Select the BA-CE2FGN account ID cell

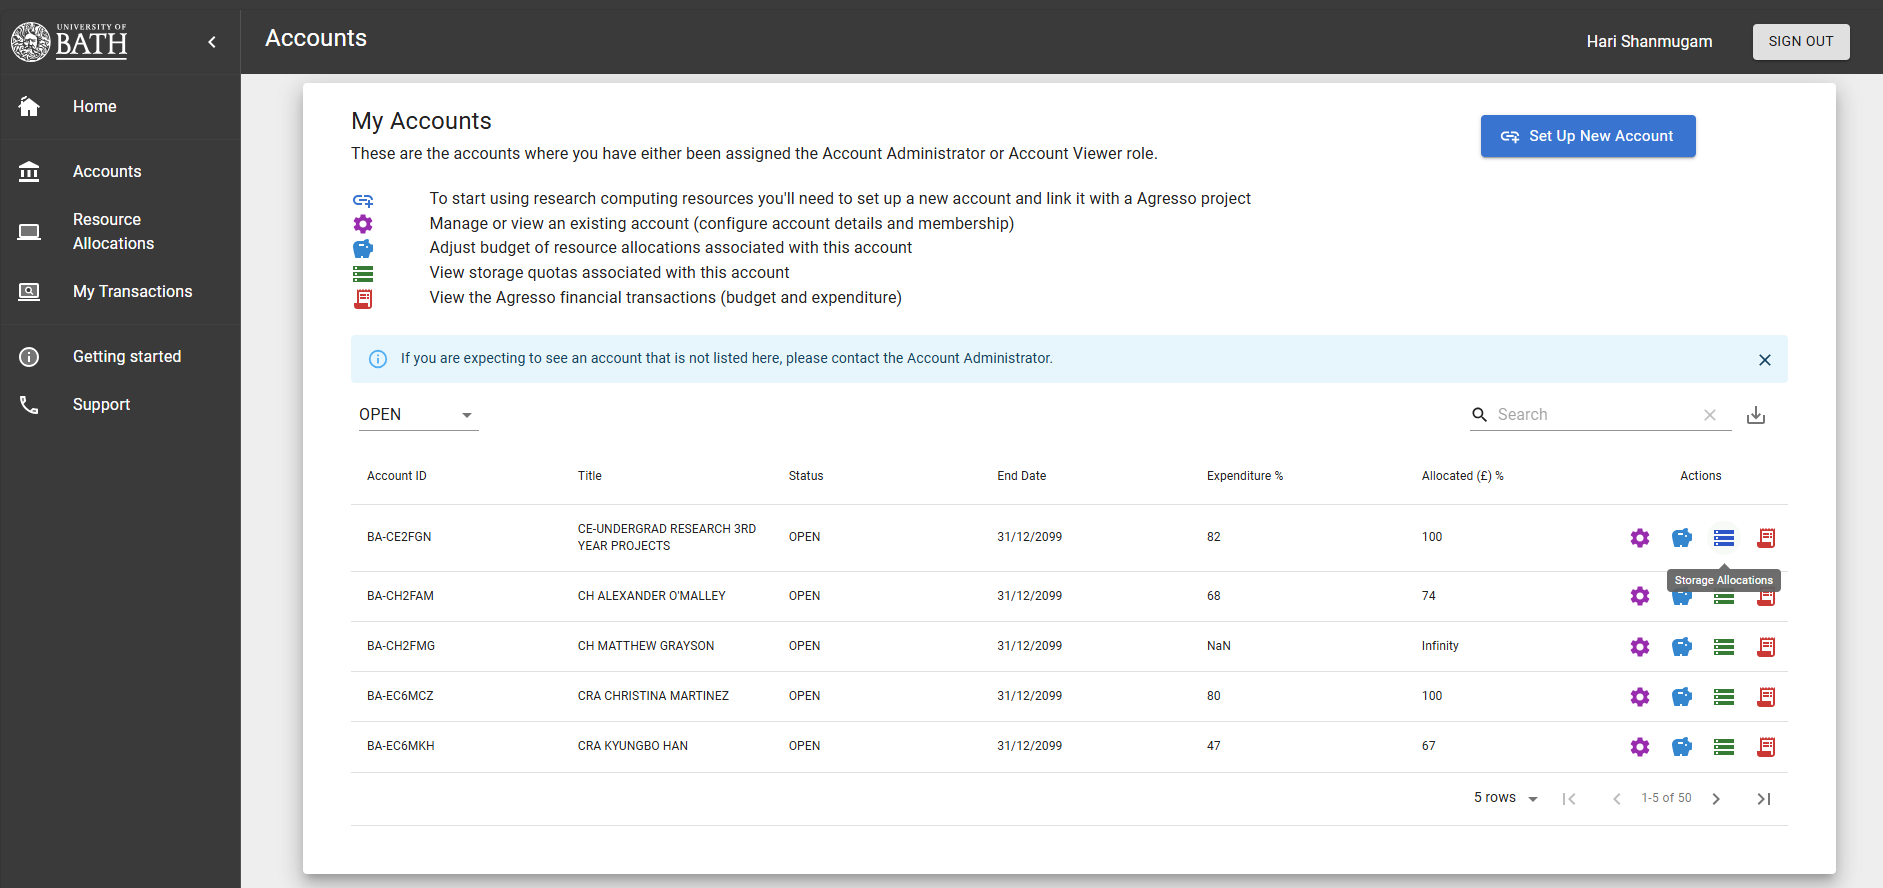399,537
